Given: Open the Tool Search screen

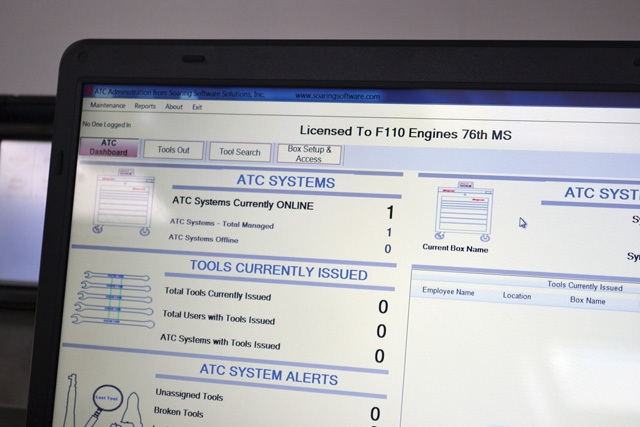Looking at the screenshot, I should [240, 152].
